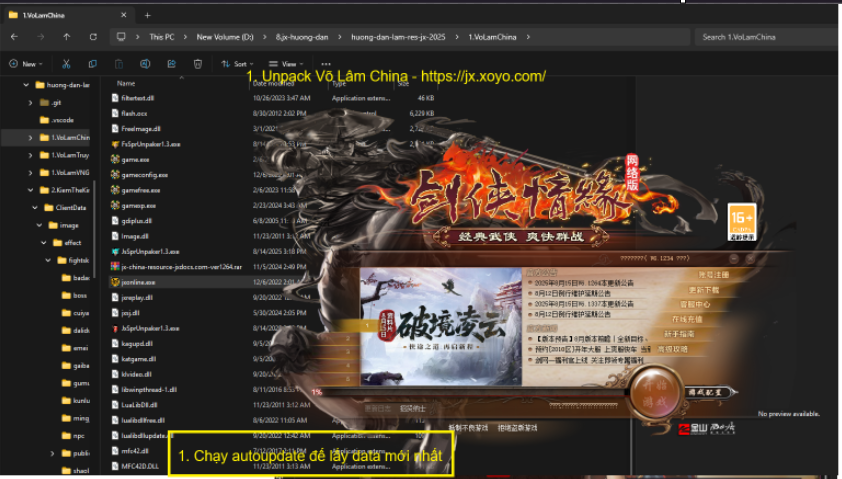Viewport: 842px width, 479px height.
Task: Click the Share icon in toolbar
Action: [x=171, y=63]
